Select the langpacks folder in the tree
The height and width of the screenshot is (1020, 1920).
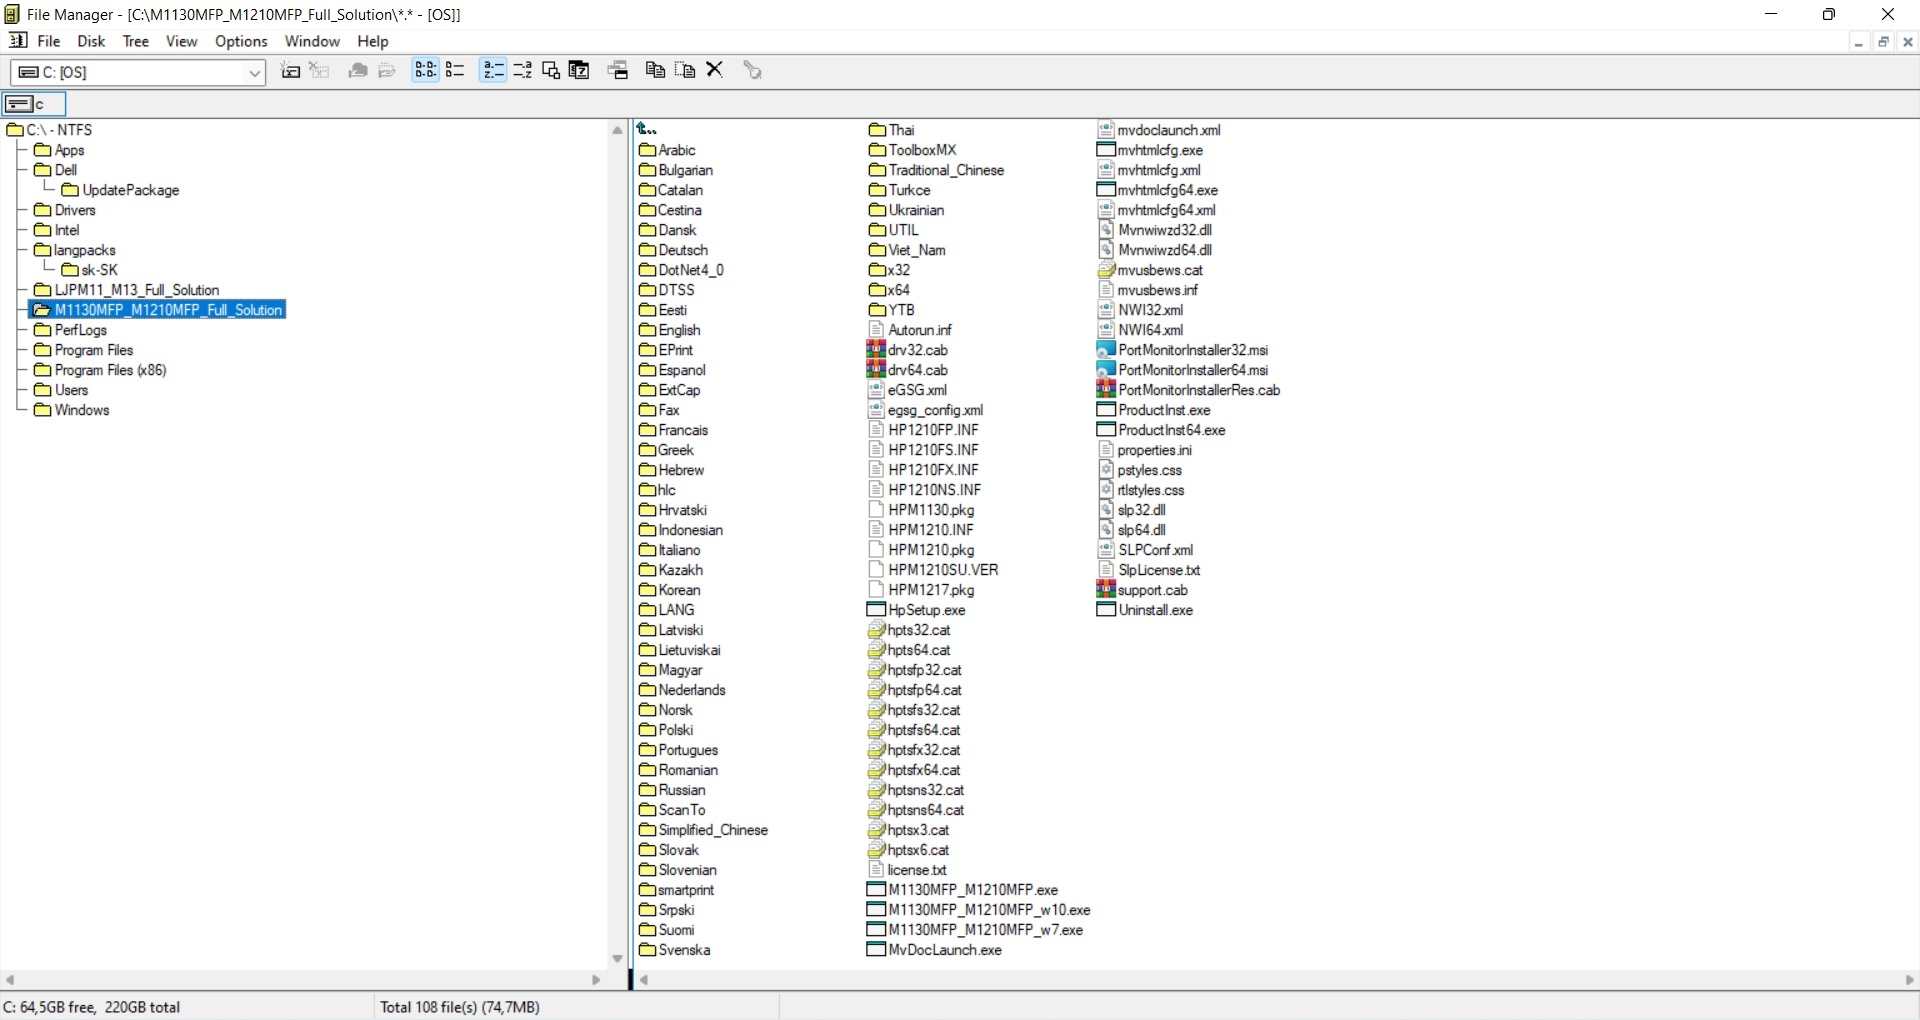tap(84, 250)
